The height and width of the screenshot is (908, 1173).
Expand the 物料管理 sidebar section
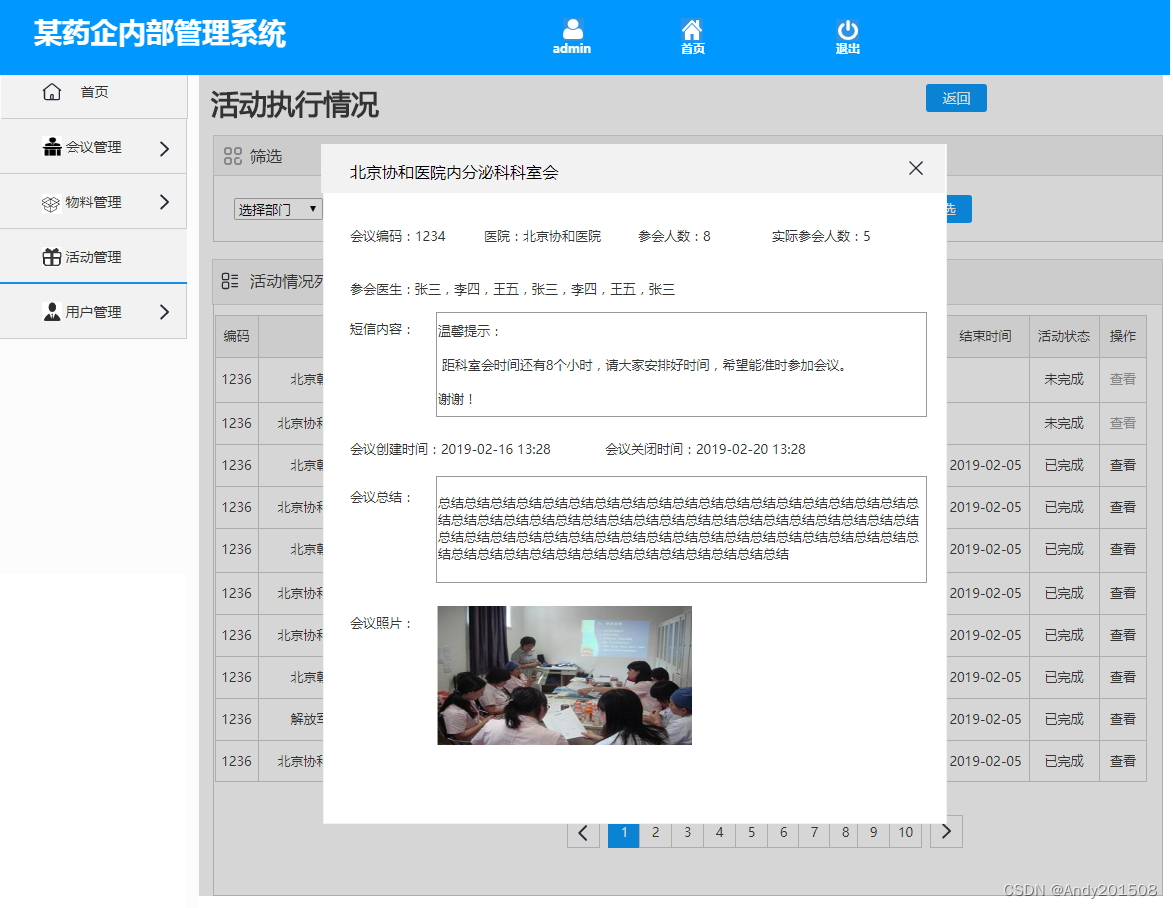click(166, 201)
